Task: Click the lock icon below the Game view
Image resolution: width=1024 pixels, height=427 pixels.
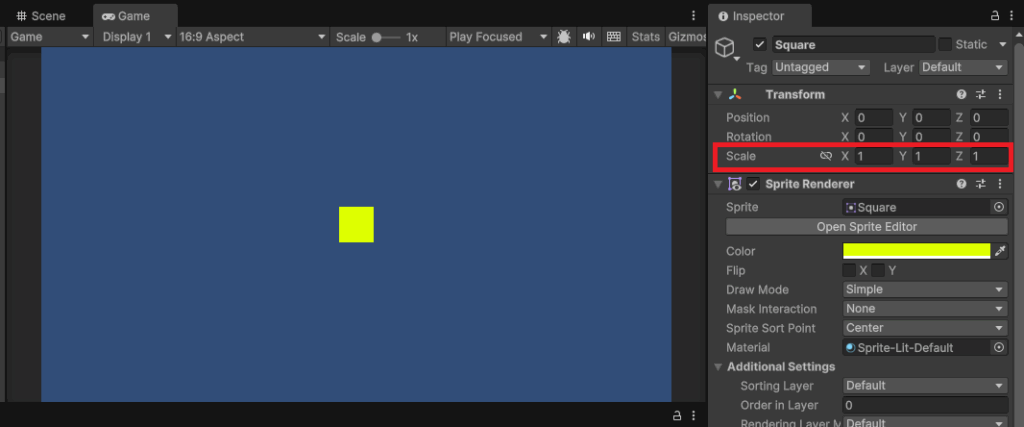Action: (x=677, y=415)
